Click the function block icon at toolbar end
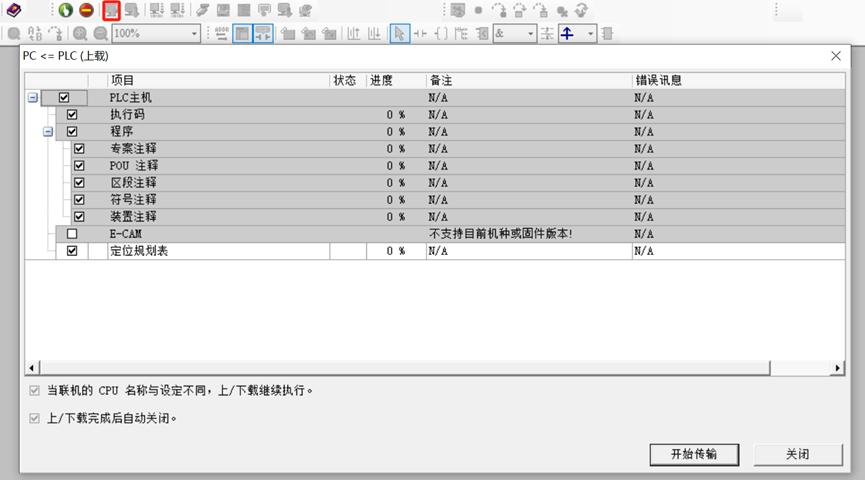The image size is (865, 480). coord(607,34)
